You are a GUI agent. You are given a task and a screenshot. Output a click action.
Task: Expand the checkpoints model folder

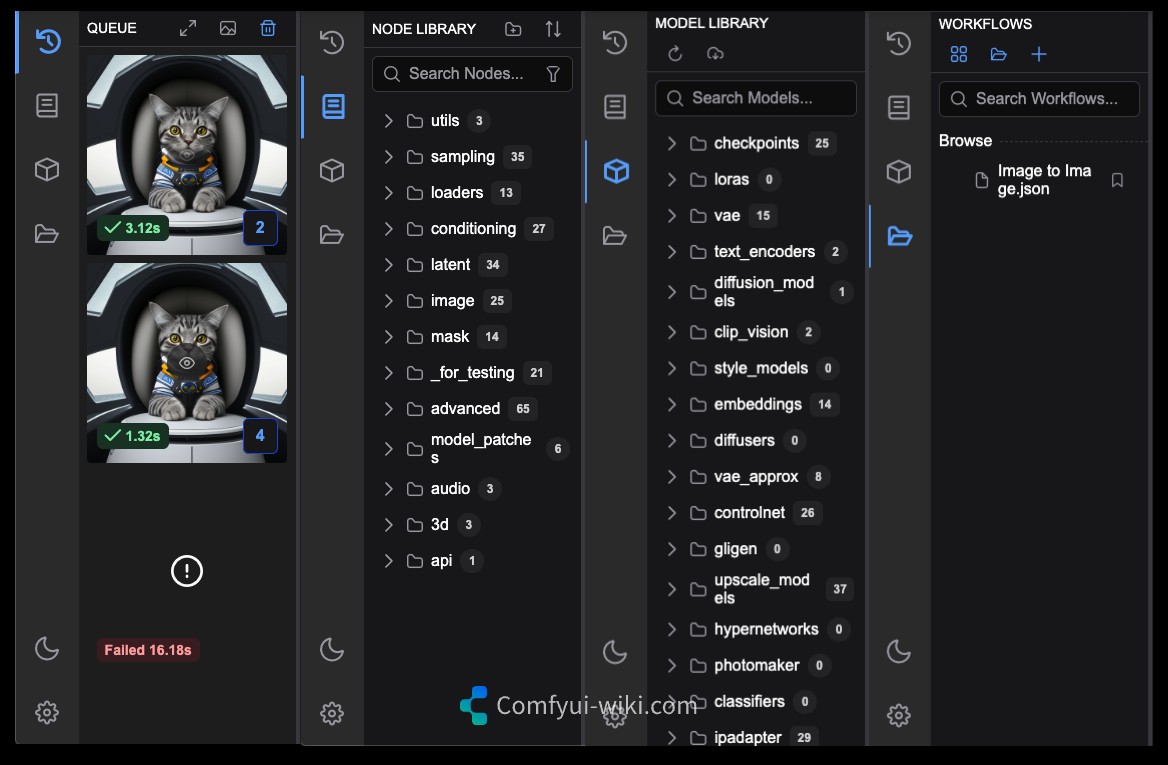[x=671, y=143]
